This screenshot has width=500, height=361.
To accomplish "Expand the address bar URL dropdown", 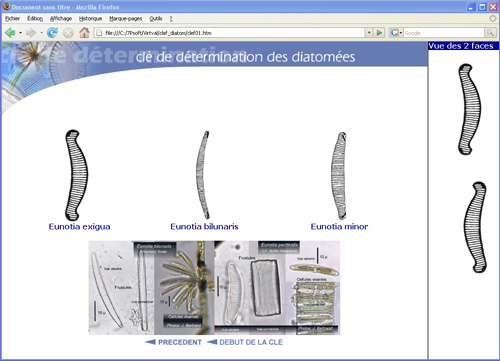I will (369, 33).
